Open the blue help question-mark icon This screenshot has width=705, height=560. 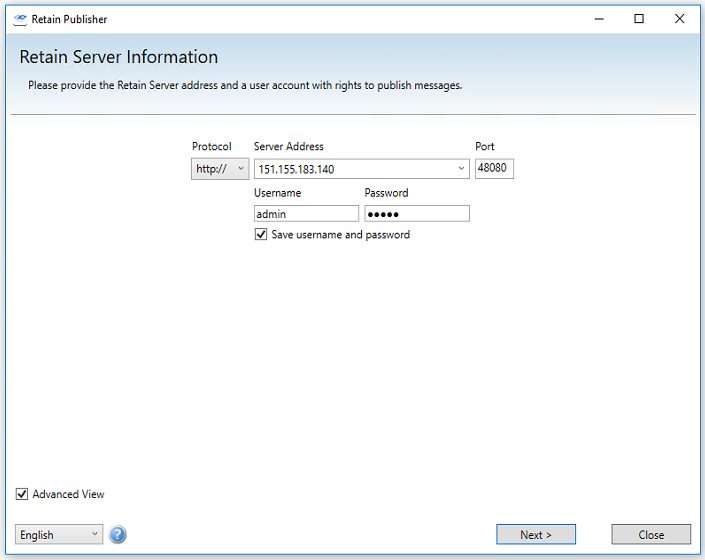[x=118, y=535]
